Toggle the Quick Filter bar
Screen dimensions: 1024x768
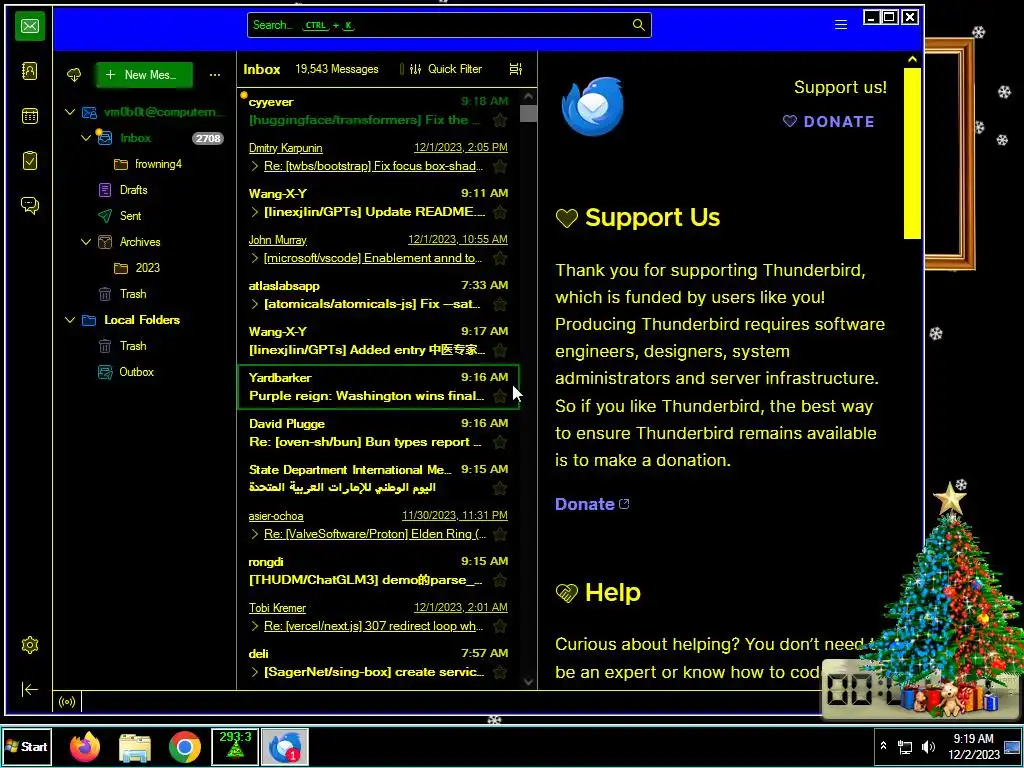pyautogui.click(x=448, y=69)
